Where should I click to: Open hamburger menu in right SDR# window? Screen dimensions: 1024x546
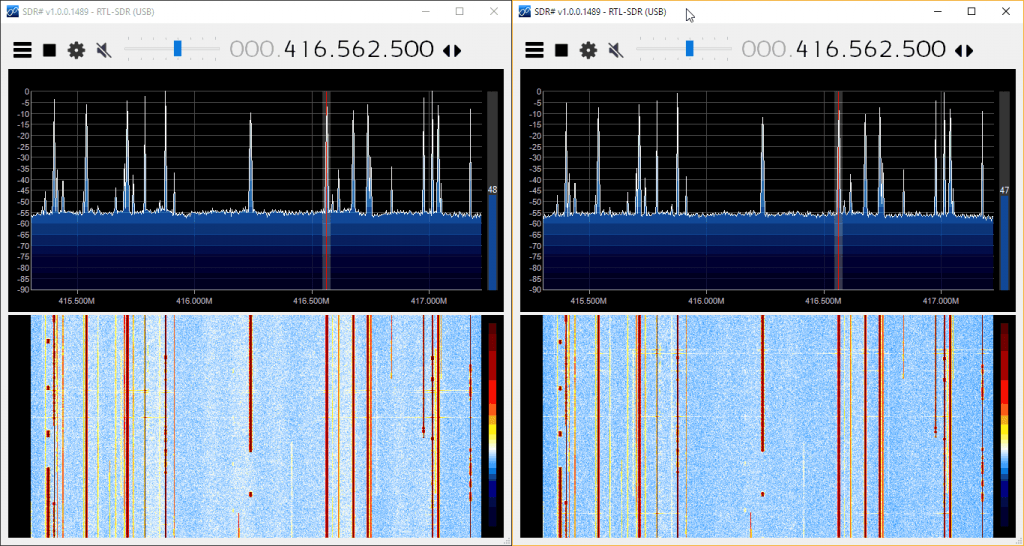click(534, 50)
